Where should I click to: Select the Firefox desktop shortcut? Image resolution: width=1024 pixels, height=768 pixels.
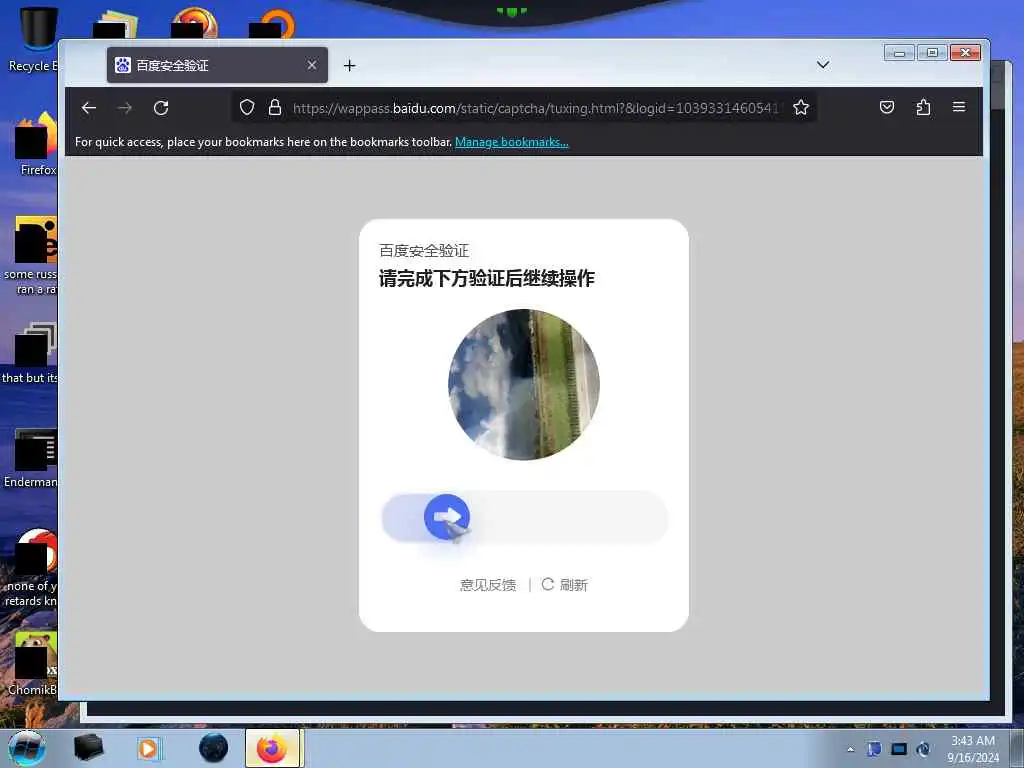[x=37, y=144]
